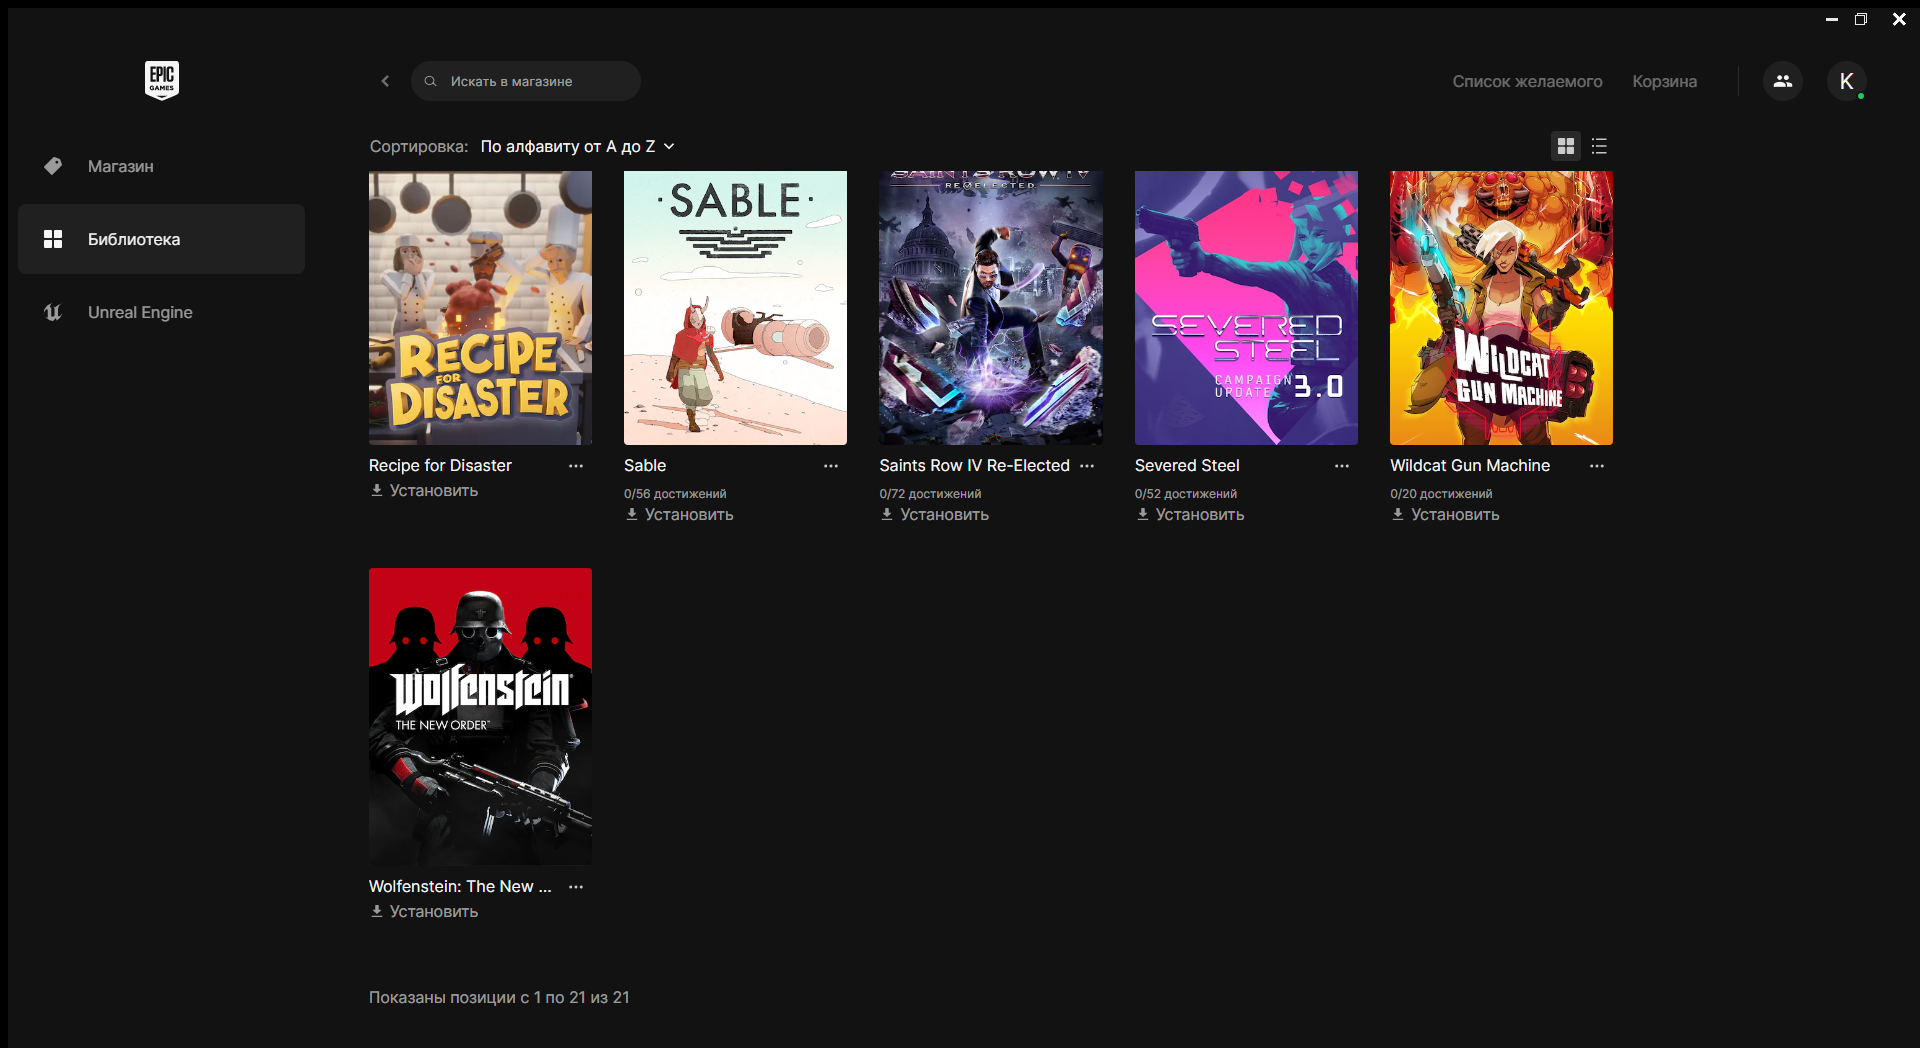Install Recipe for Disaster

[x=424, y=490]
